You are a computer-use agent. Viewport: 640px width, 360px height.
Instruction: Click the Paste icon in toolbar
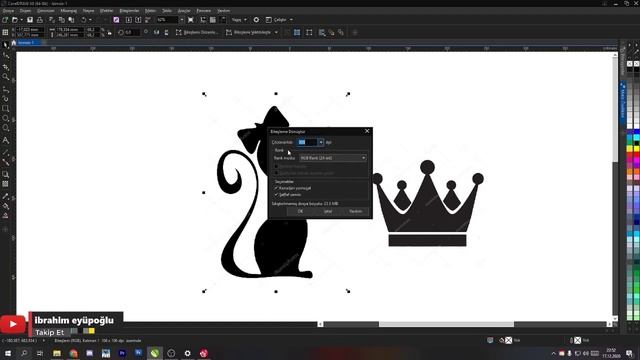(71, 20)
